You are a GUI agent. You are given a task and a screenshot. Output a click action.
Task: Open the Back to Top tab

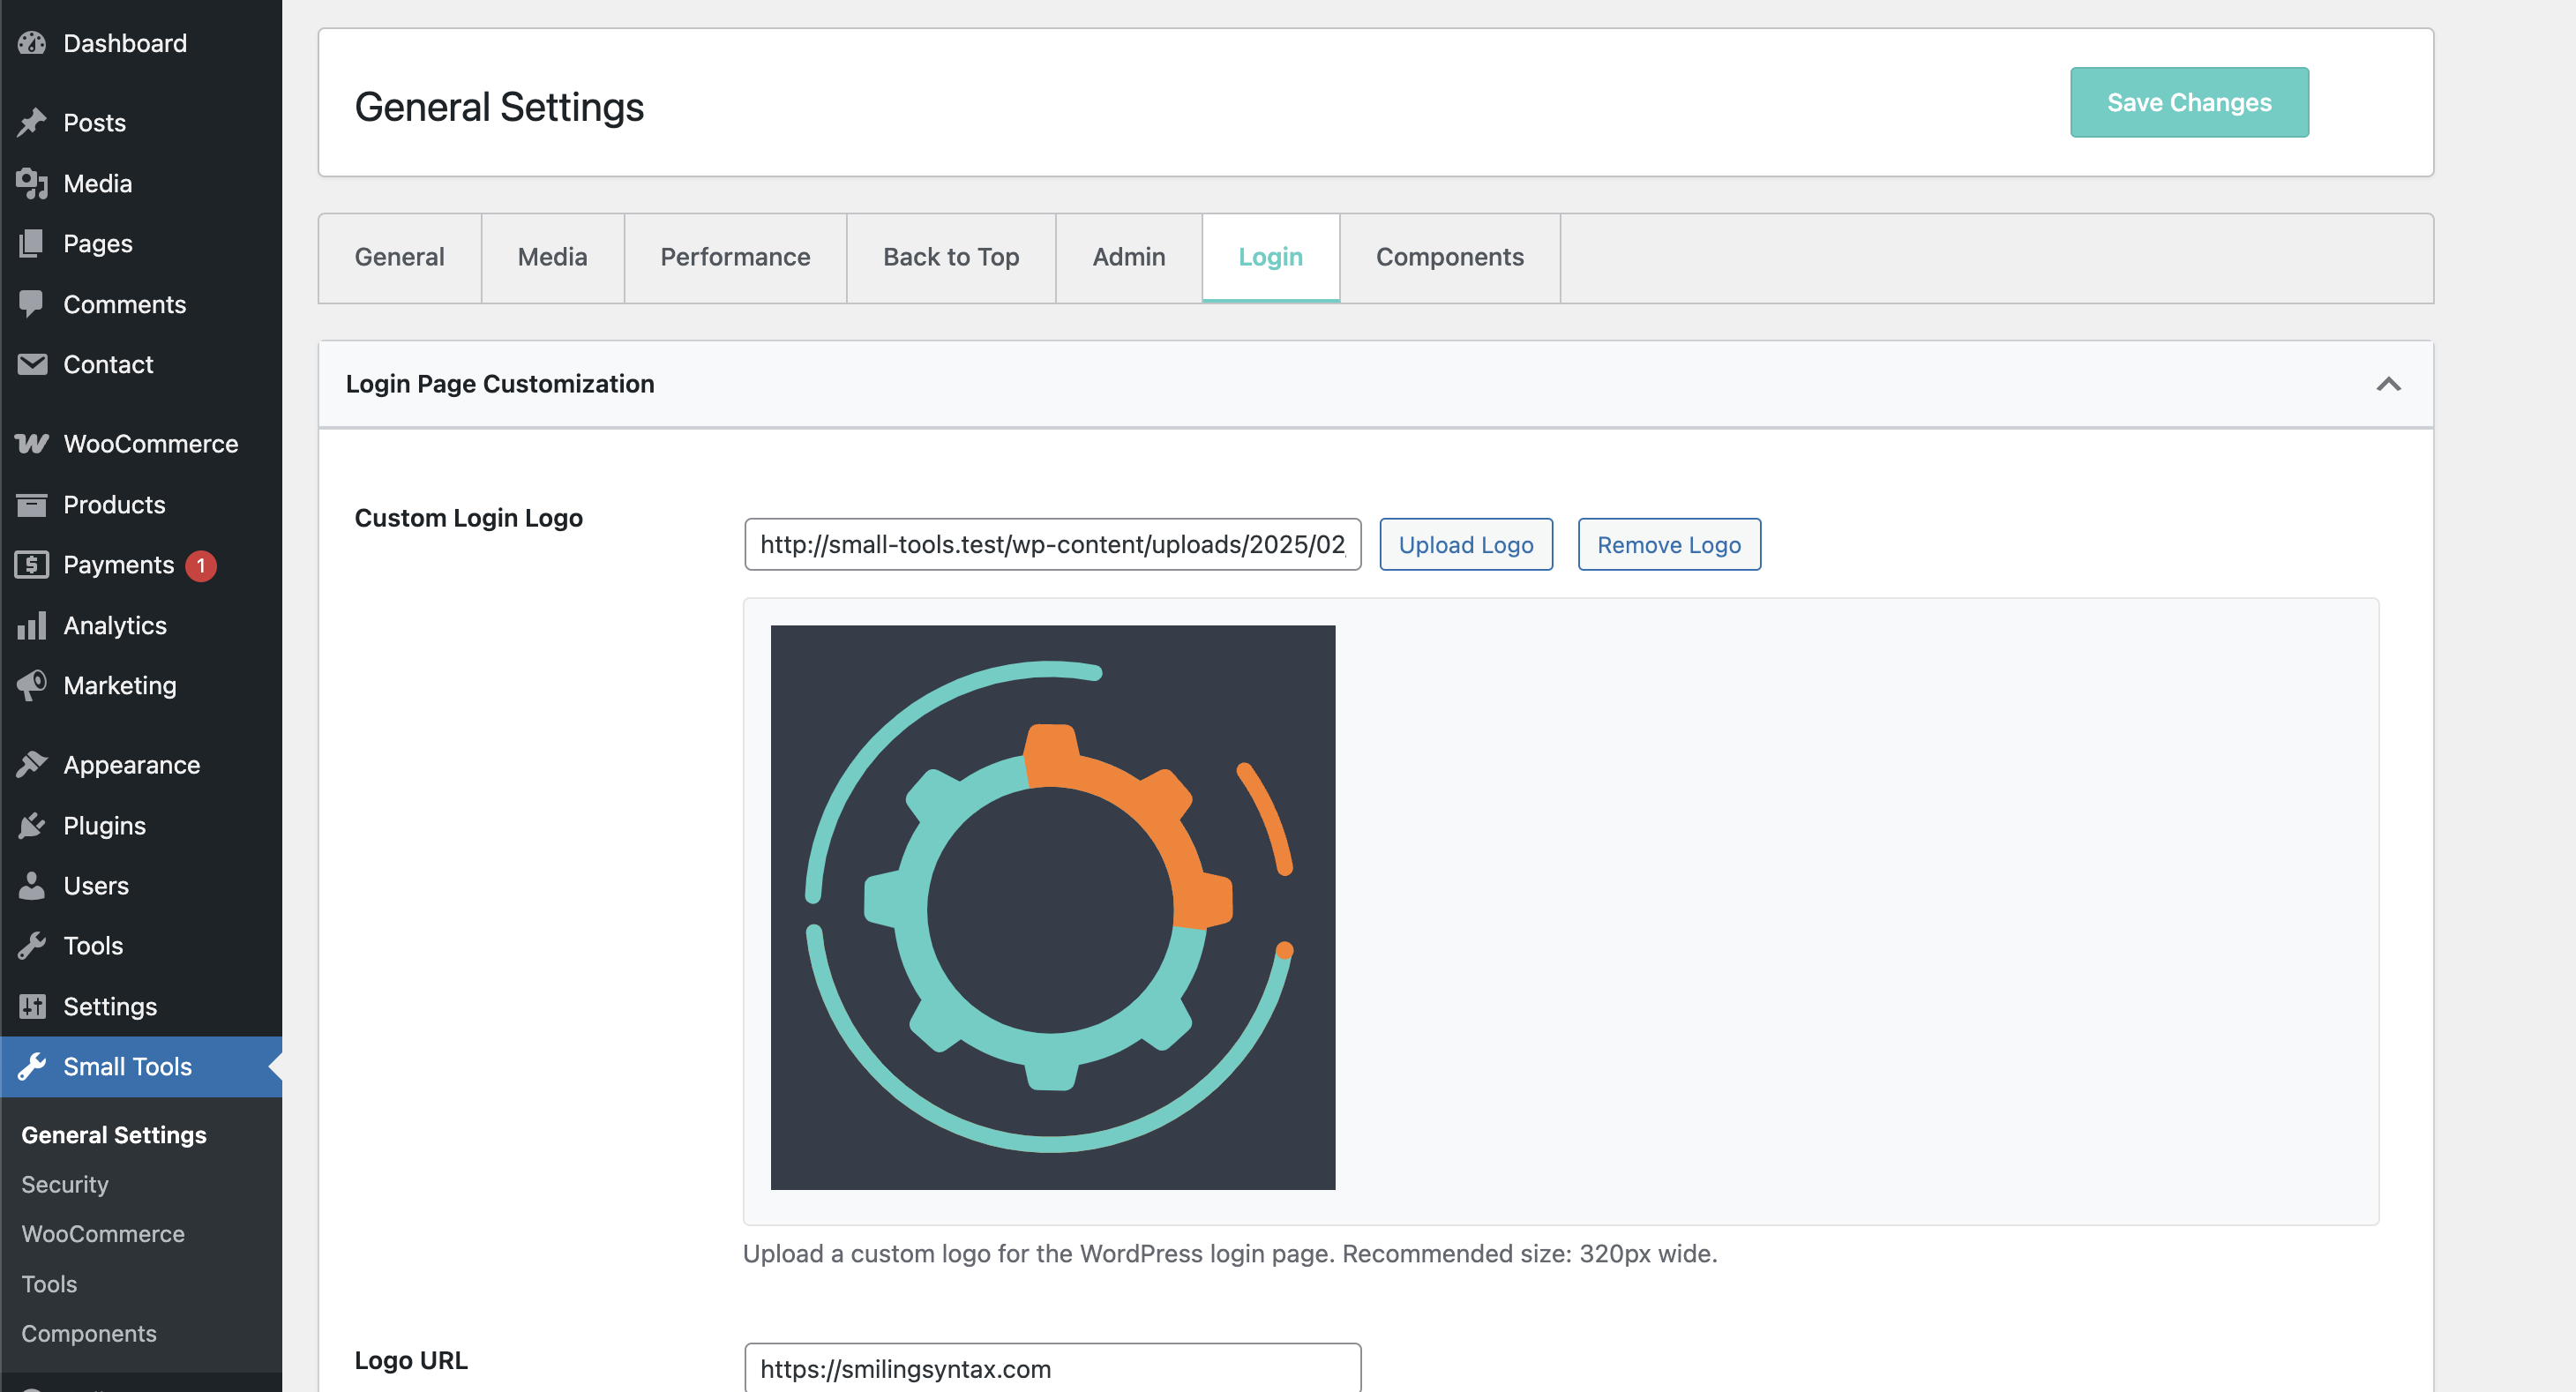pyautogui.click(x=950, y=257)
